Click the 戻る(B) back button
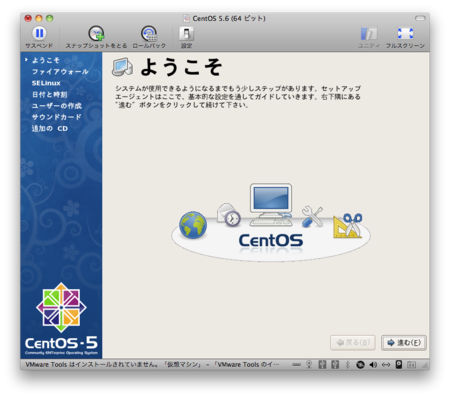Screen dimensions: 450x398 click(353, 342)
